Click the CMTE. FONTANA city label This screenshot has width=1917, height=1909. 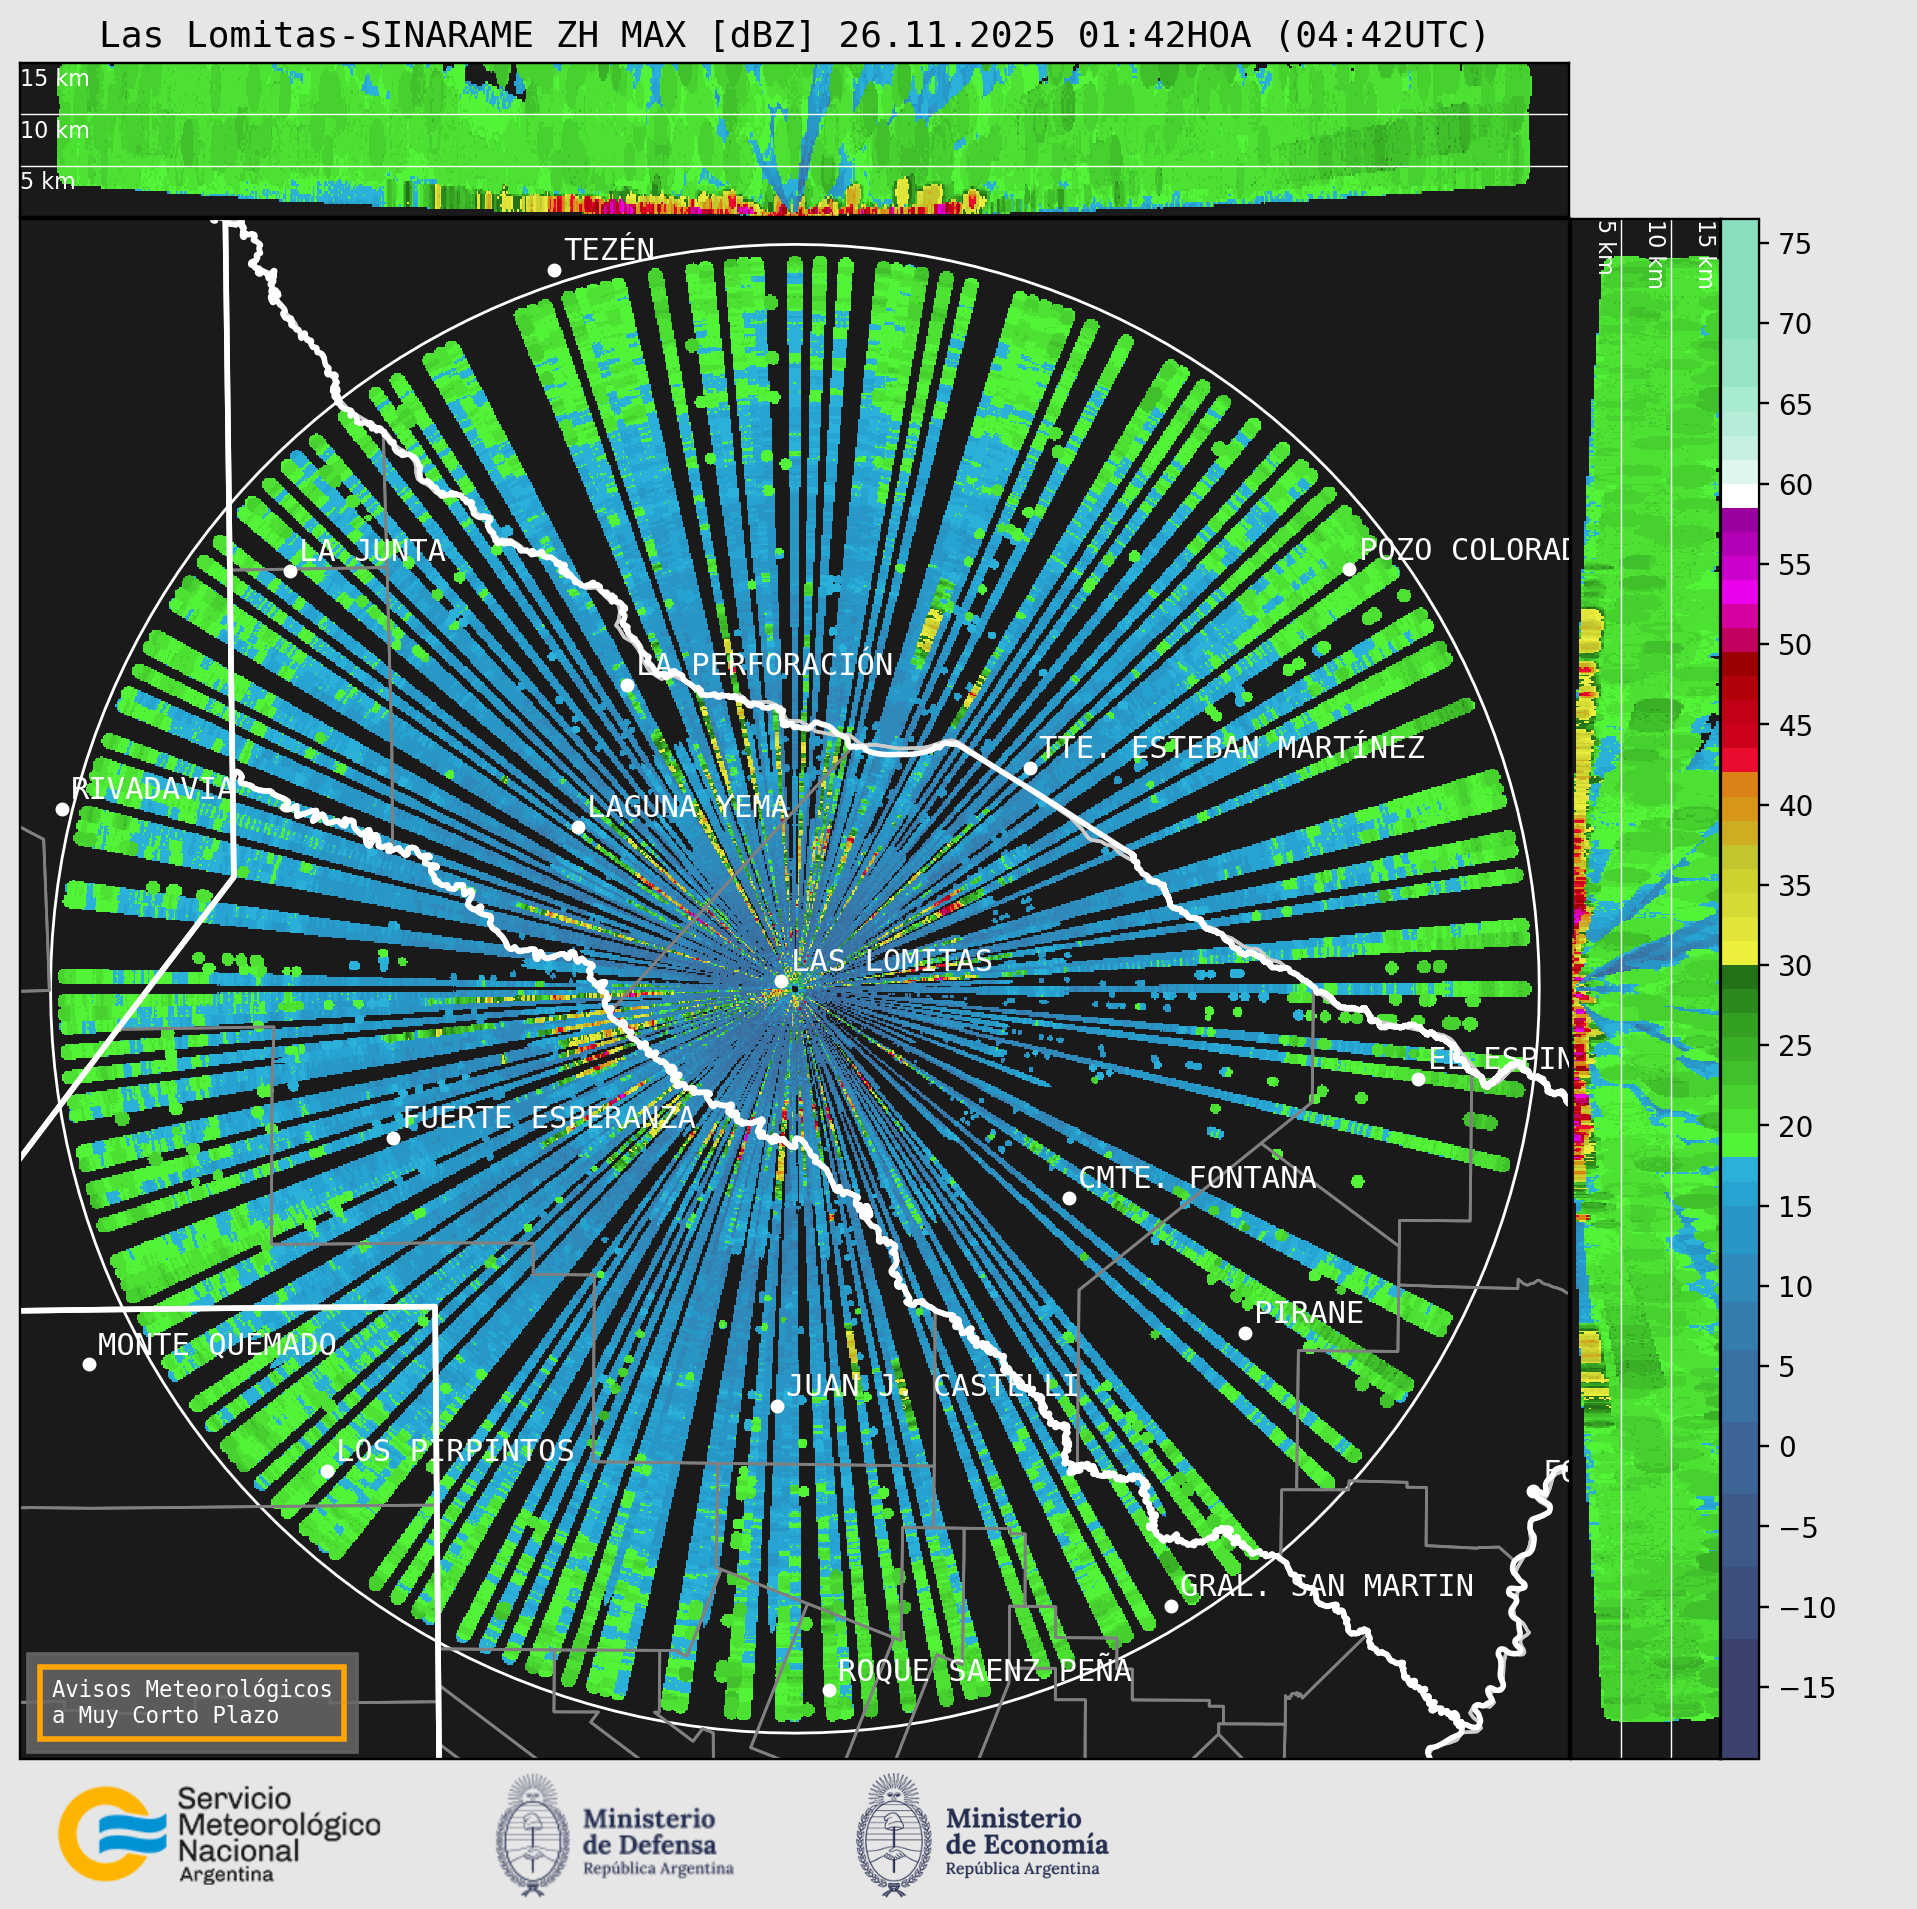[1197, 1177]
